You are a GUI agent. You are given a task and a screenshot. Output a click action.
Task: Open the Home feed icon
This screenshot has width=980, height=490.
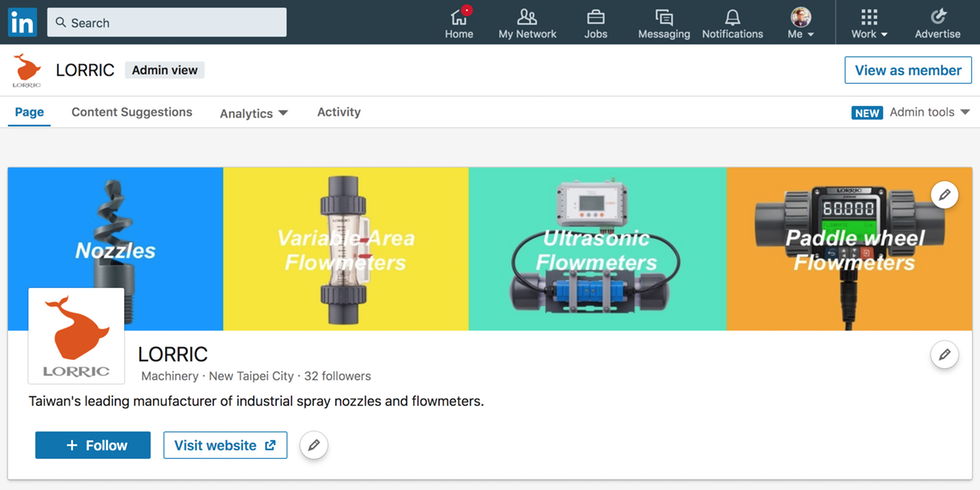coord(459,23)
